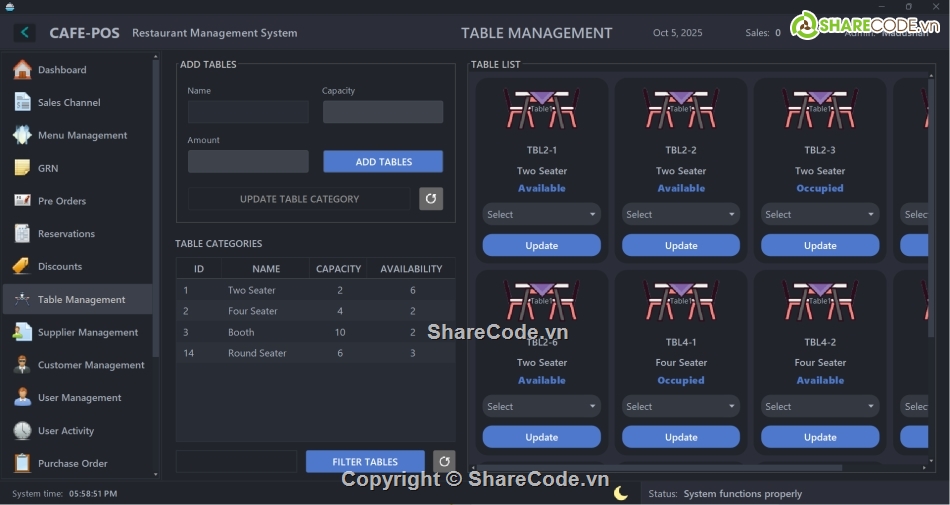Screen dimensions: 950x505
Task: Toggle dark mode moon icon
Action: click(x=621, y=493)
